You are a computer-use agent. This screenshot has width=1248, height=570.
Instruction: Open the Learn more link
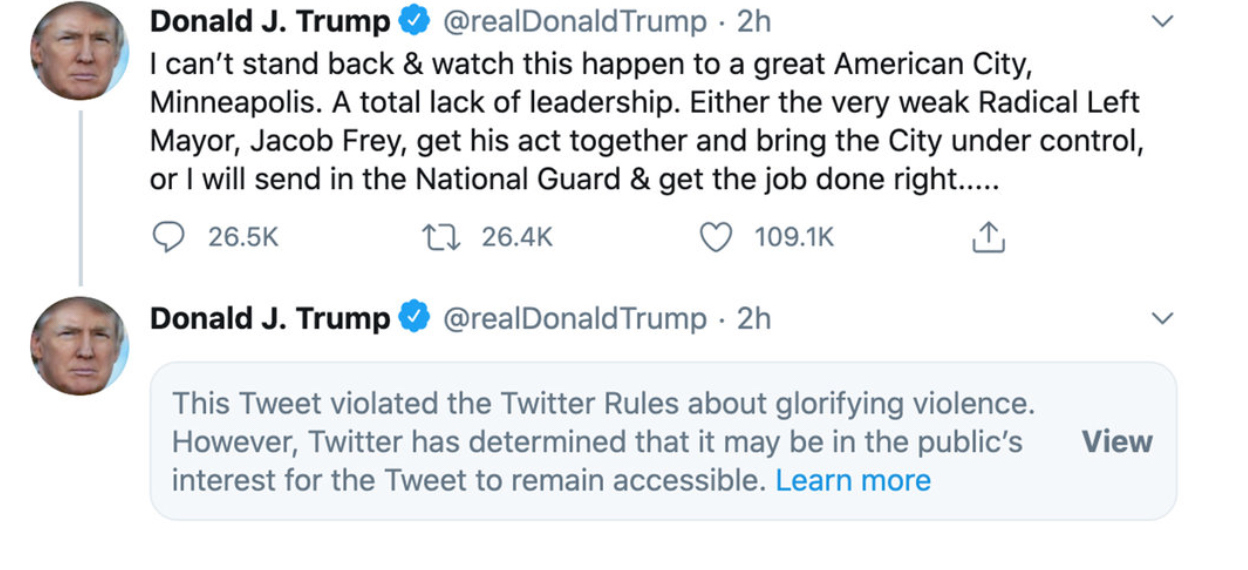click(x=853, y=480)
